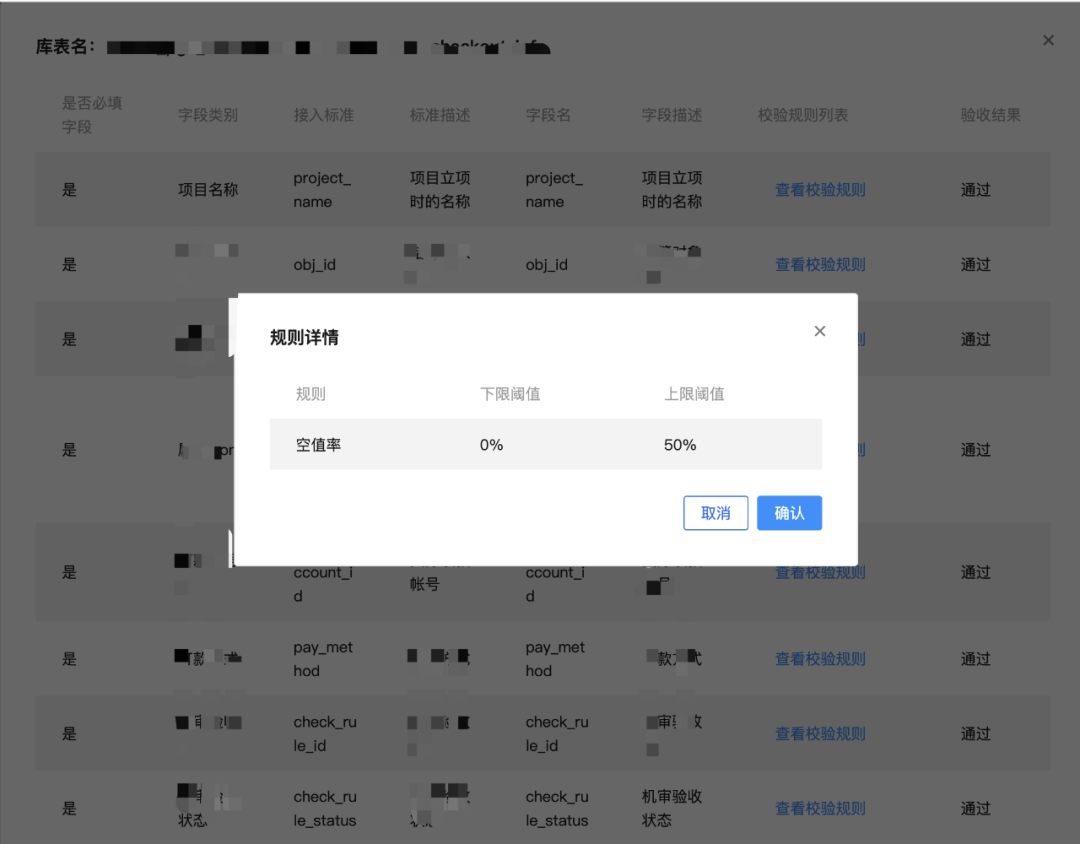Screen dimensions: 1080x844
Task: Click the 字段名 column header
Action: pos(548,115)
